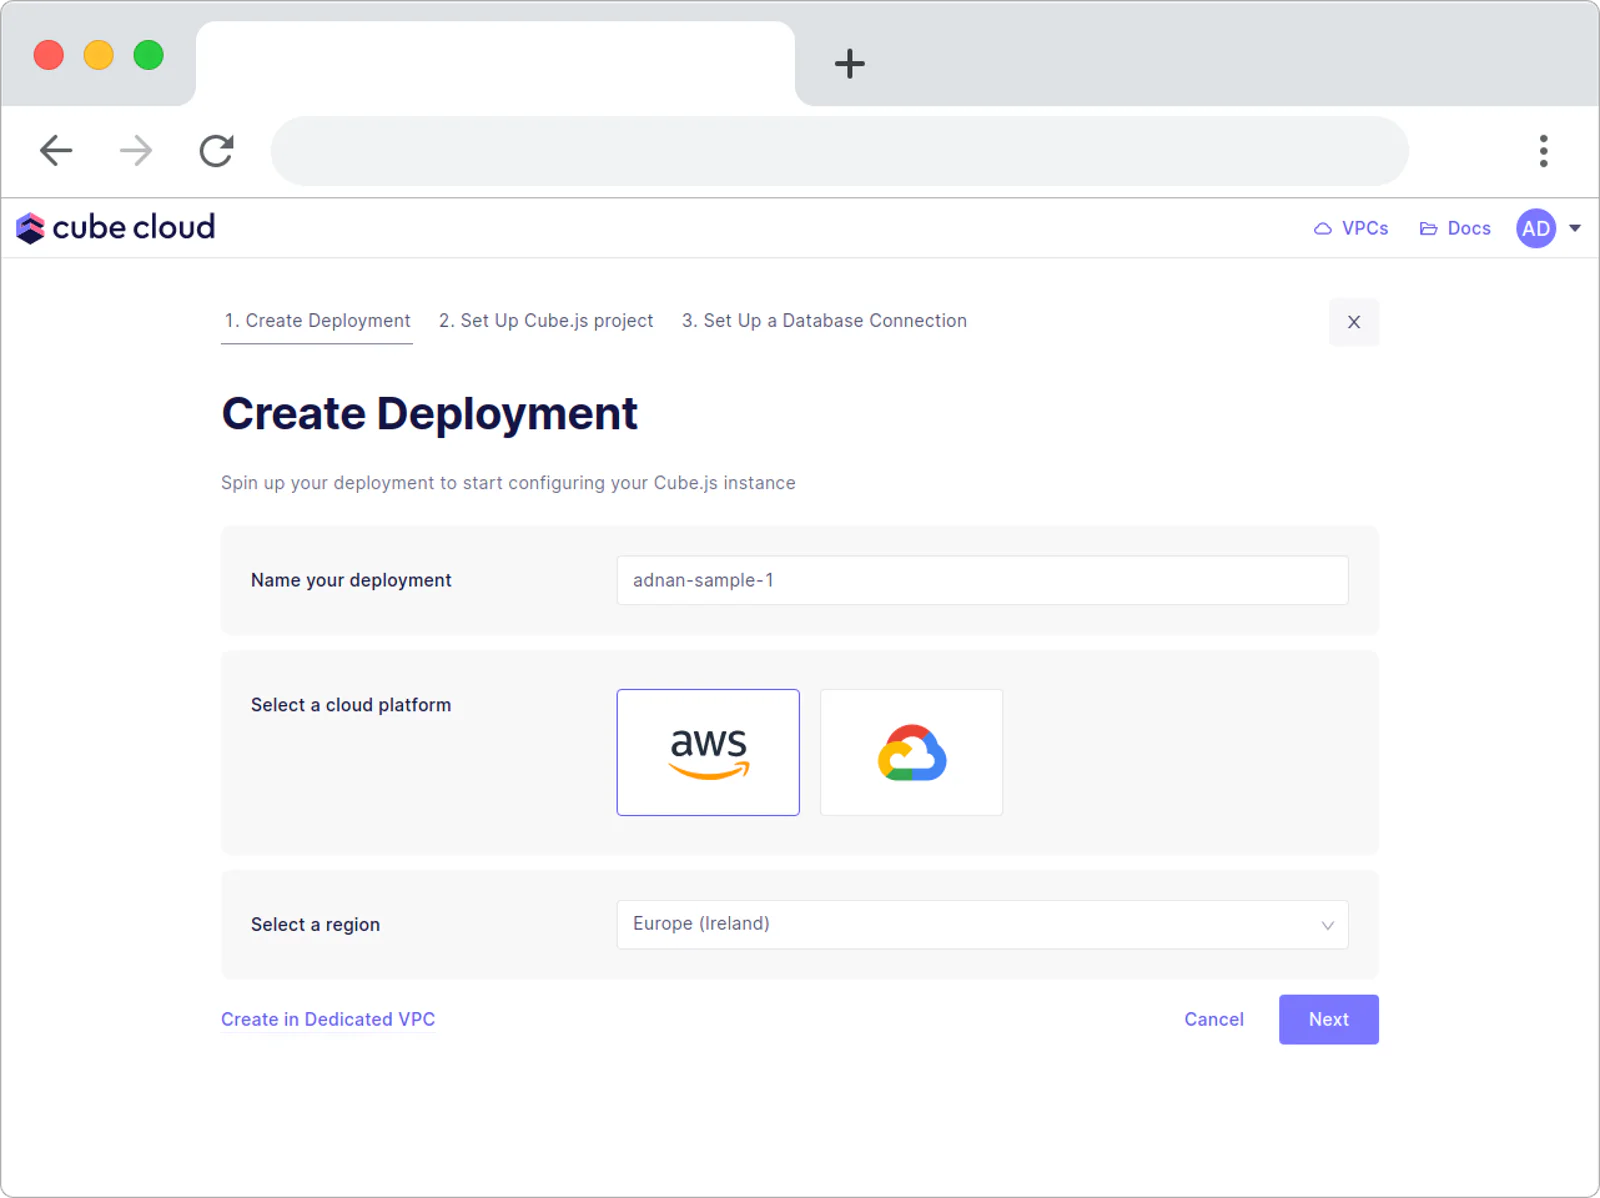Click the cube cloud logo
The height and width of the screenshot is (1198, 1600).
(116, 228)
